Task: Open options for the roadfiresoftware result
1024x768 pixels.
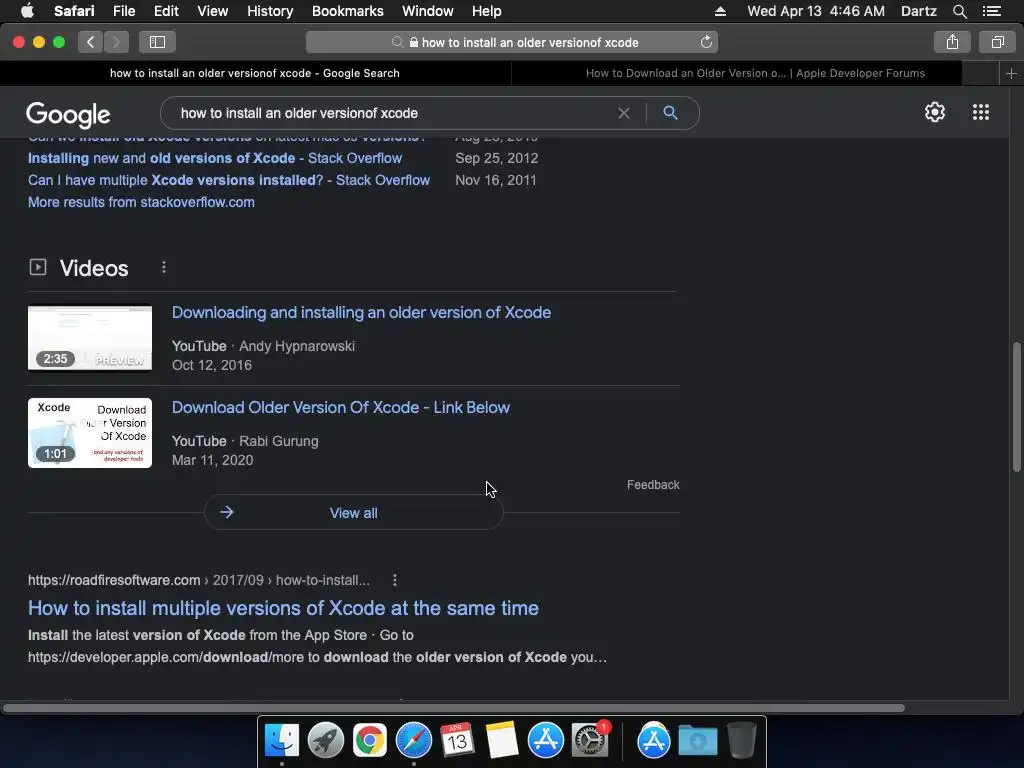Action: pyautogui.click(x=394, y=580)
